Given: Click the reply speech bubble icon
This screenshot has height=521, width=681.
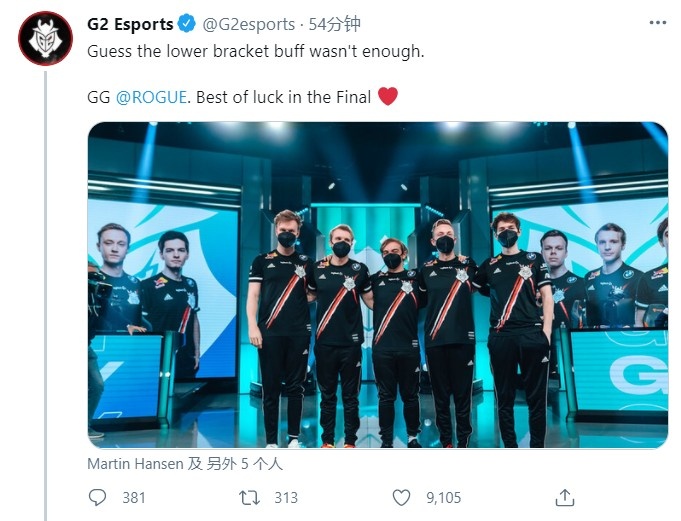Looking at the screenshot, I should 97,498.
